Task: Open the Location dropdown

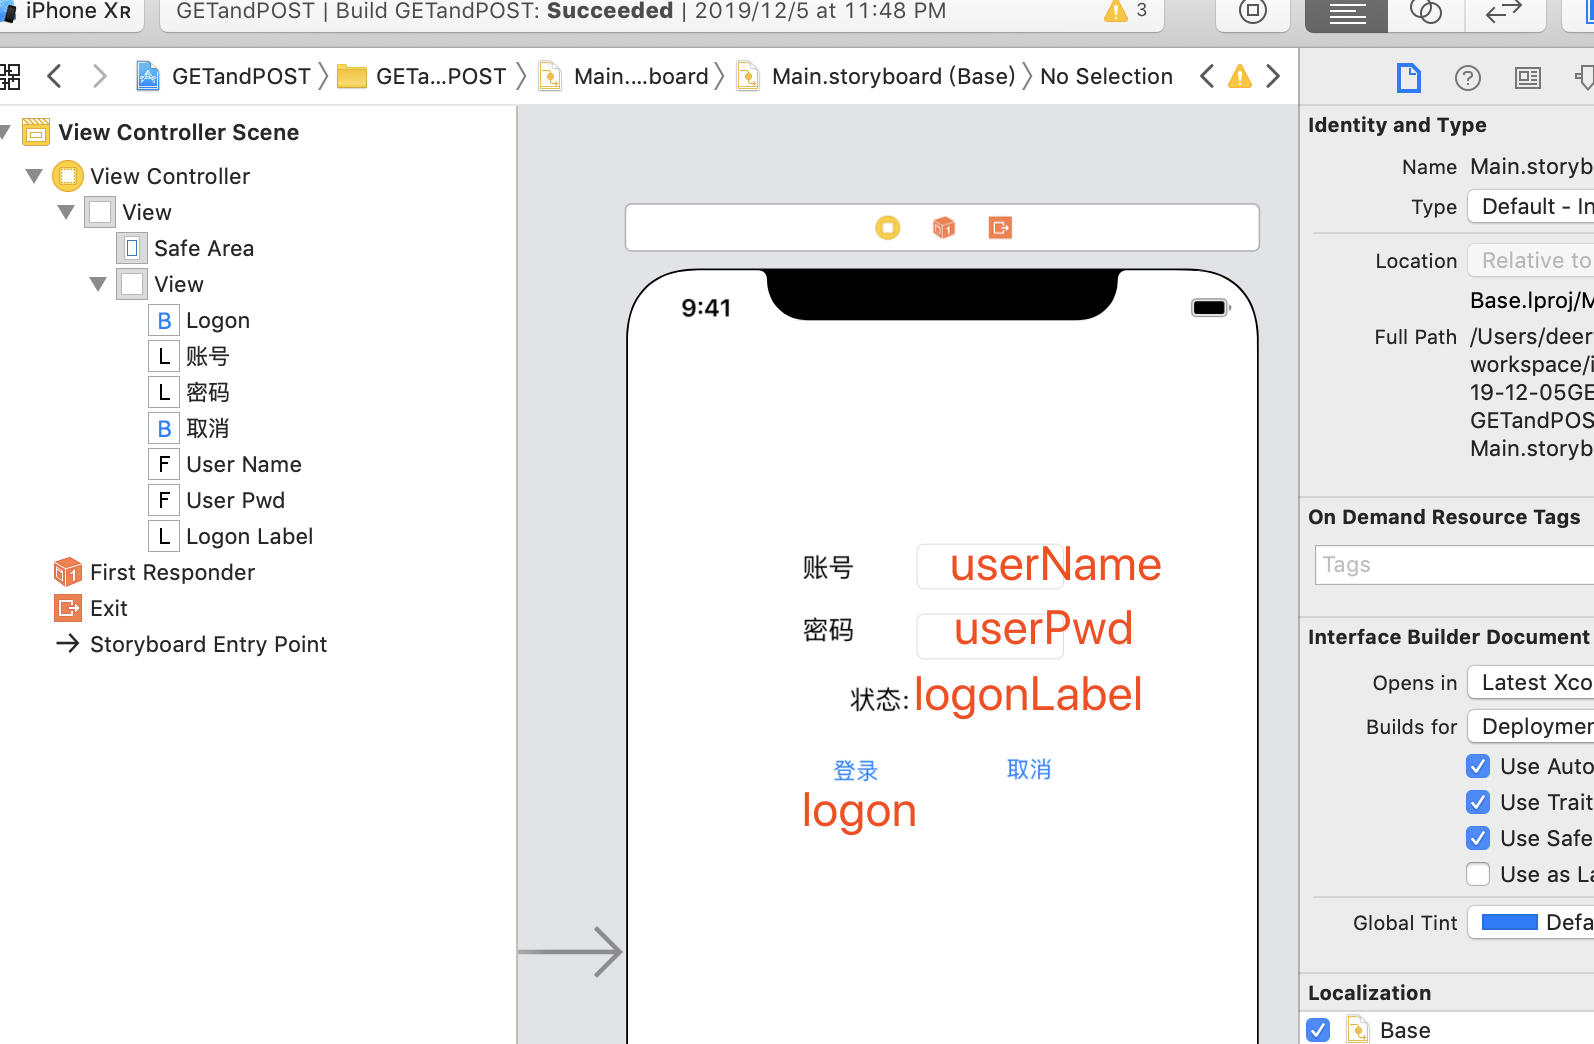Action: [1531, 261]
